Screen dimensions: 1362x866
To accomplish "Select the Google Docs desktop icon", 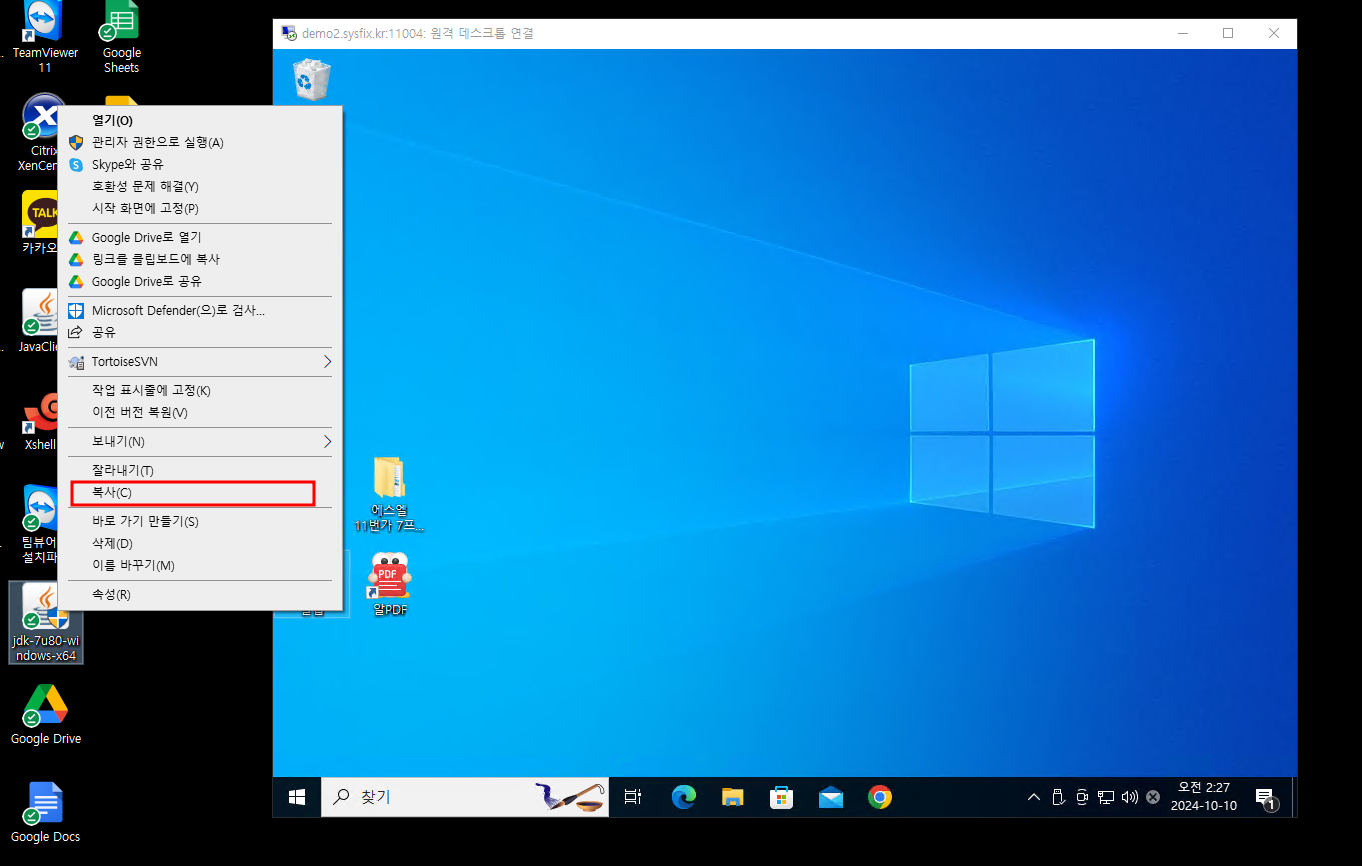I will coord(45,812).
